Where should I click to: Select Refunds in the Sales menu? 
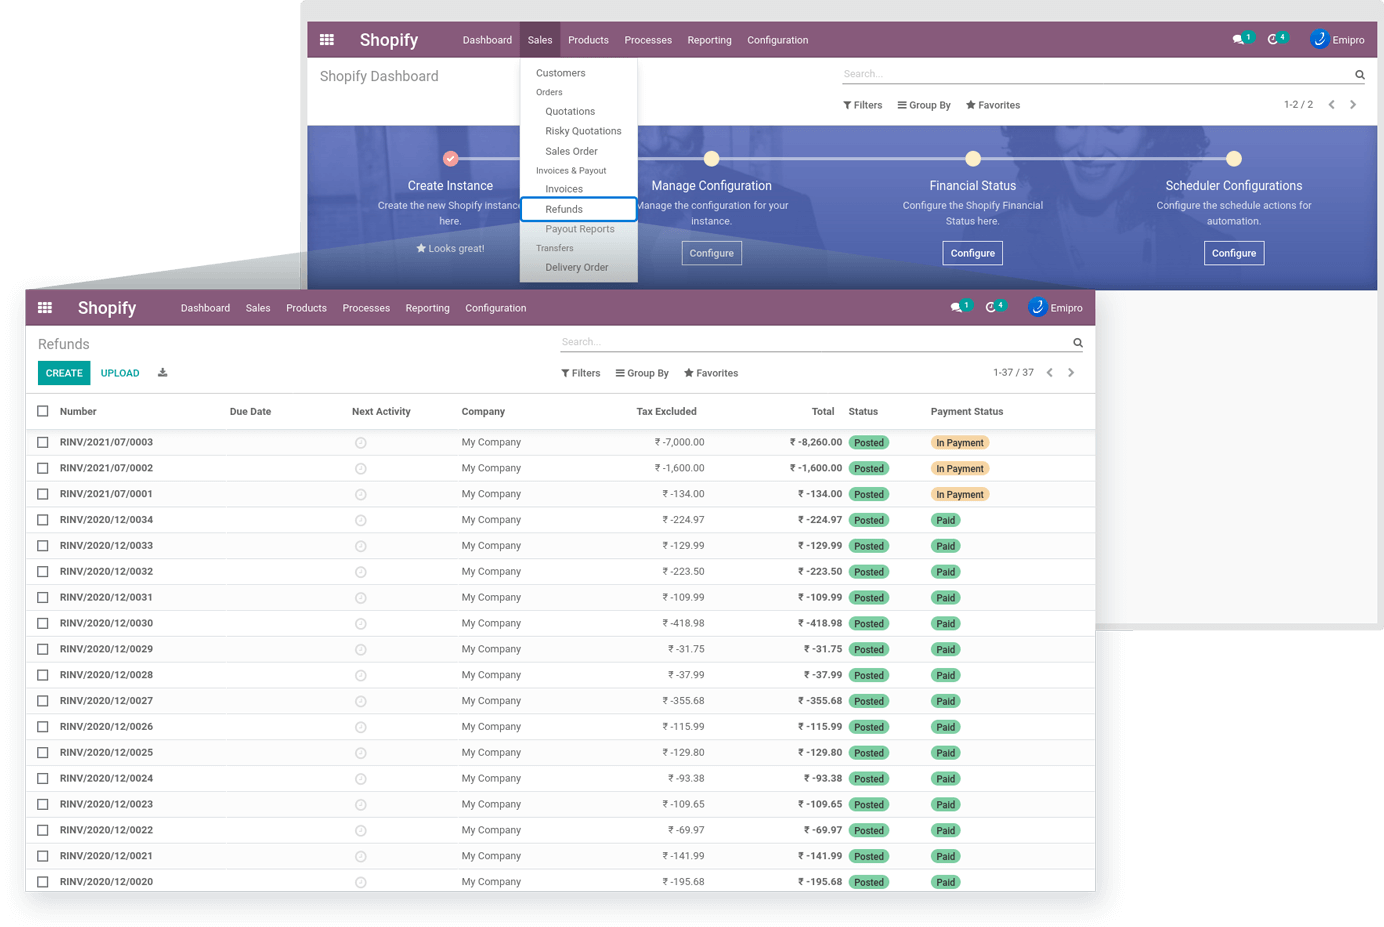click(564, 209)
